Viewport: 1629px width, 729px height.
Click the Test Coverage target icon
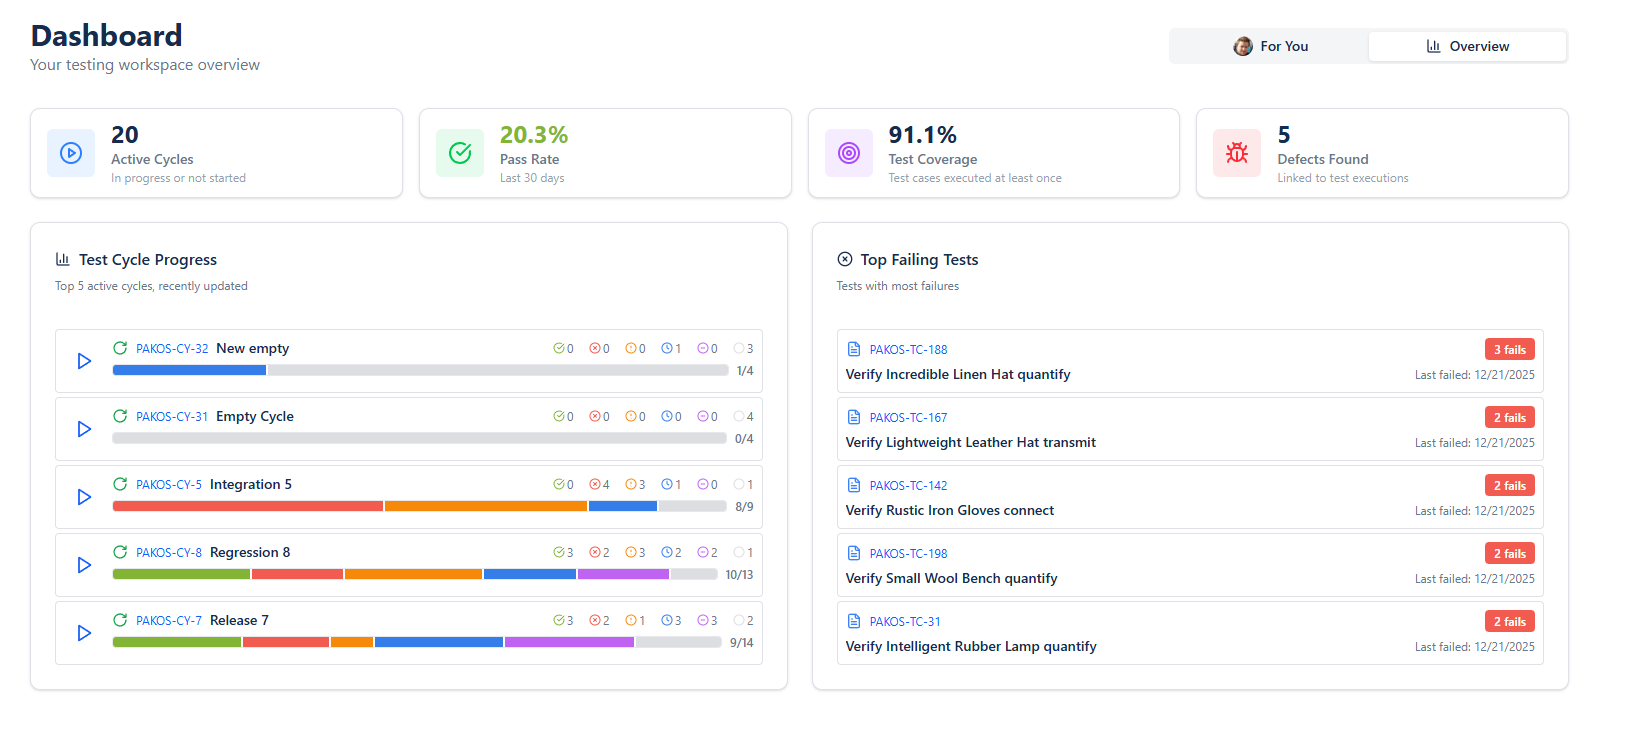tap(849, 153)
